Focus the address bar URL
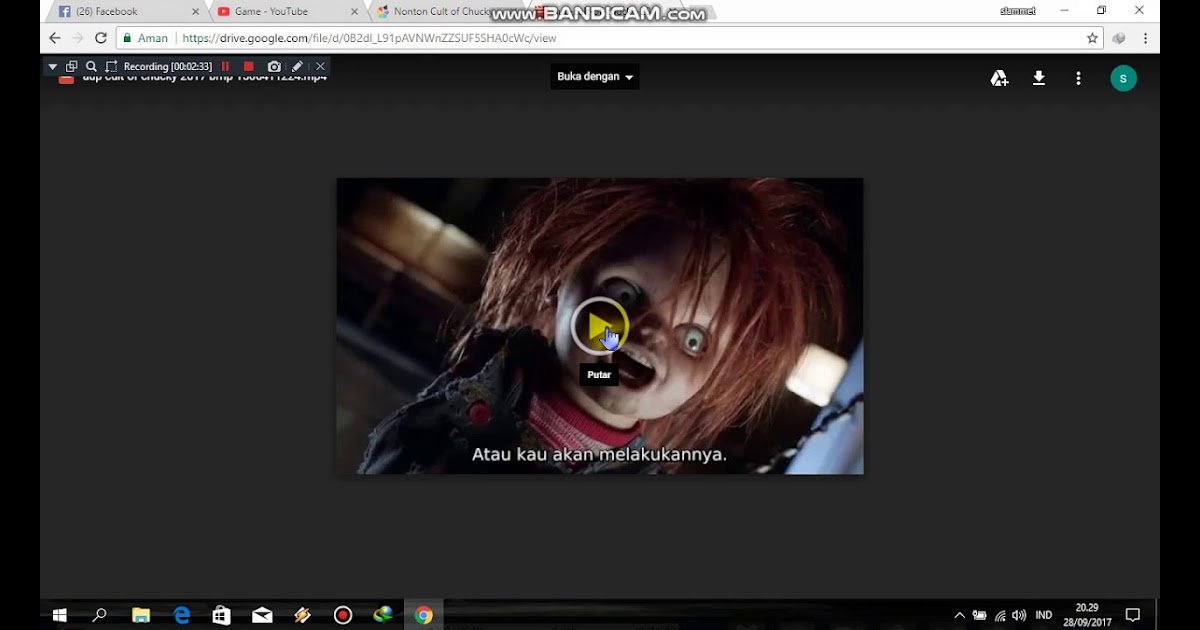Viewport: 1200px width, 630px height. pos(370,38)
